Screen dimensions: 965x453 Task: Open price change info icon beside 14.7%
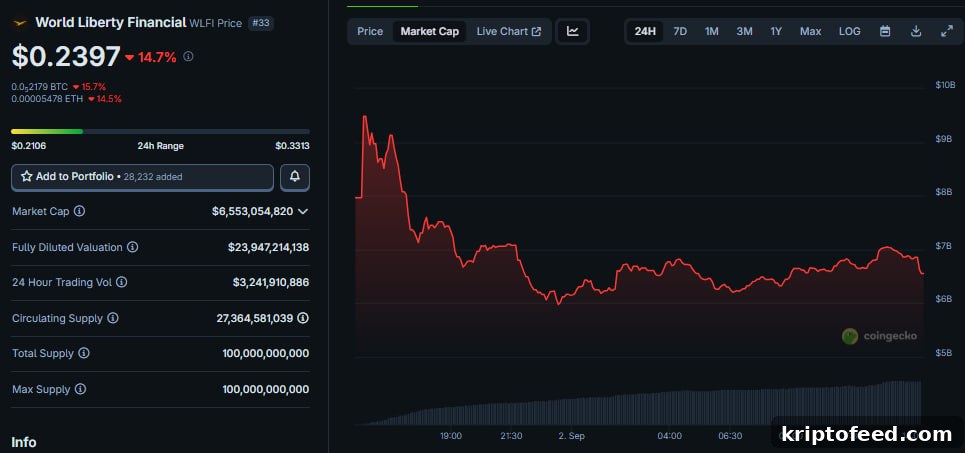tap(188, 57)
